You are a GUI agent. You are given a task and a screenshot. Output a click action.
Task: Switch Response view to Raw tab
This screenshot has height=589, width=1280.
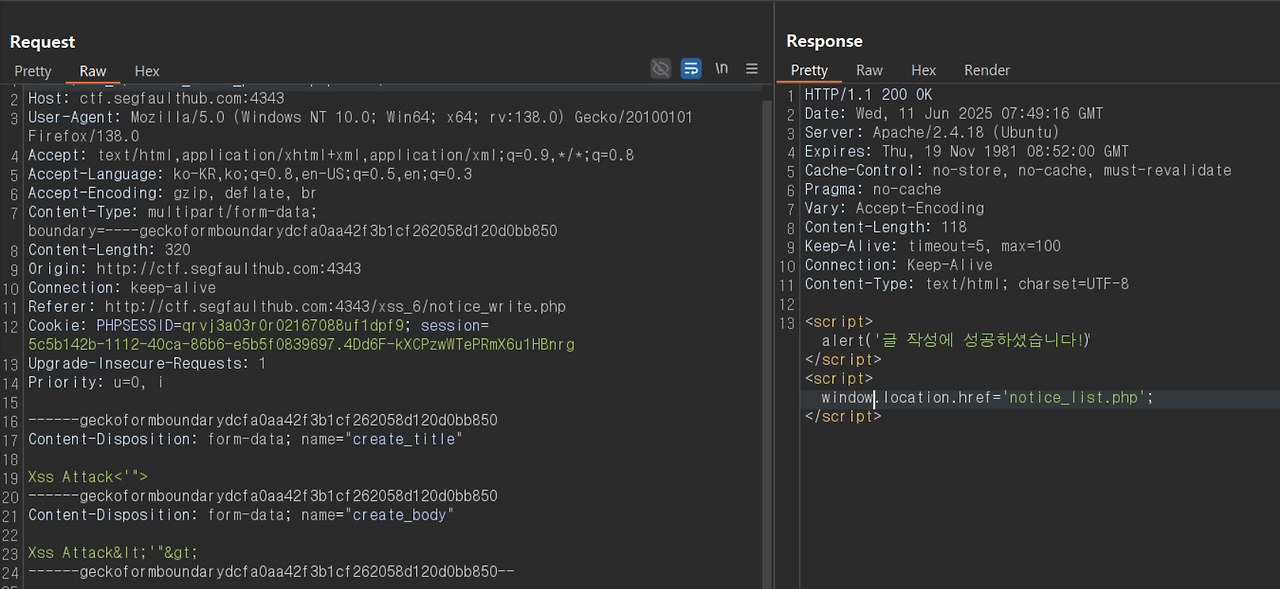pyautogui.click(x=869, y=70)
